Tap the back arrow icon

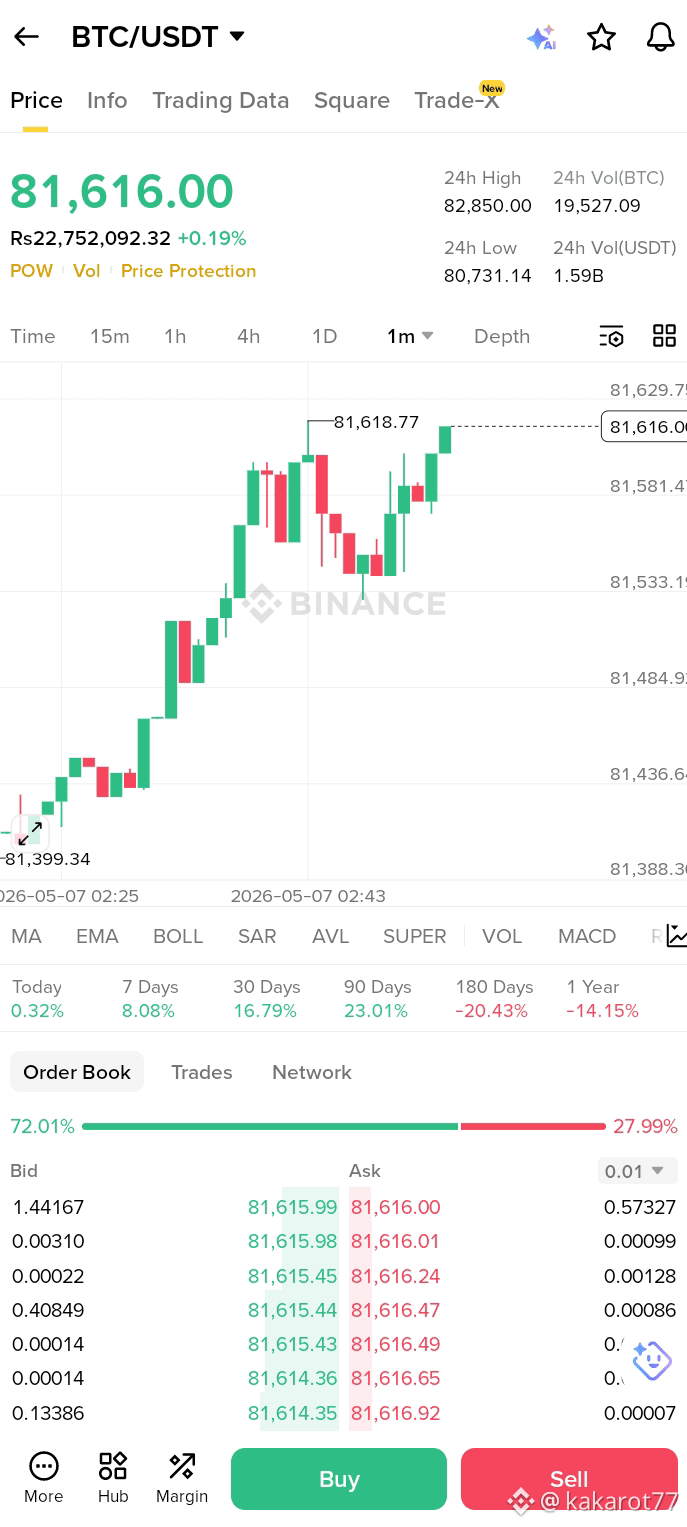coord(26,37)
